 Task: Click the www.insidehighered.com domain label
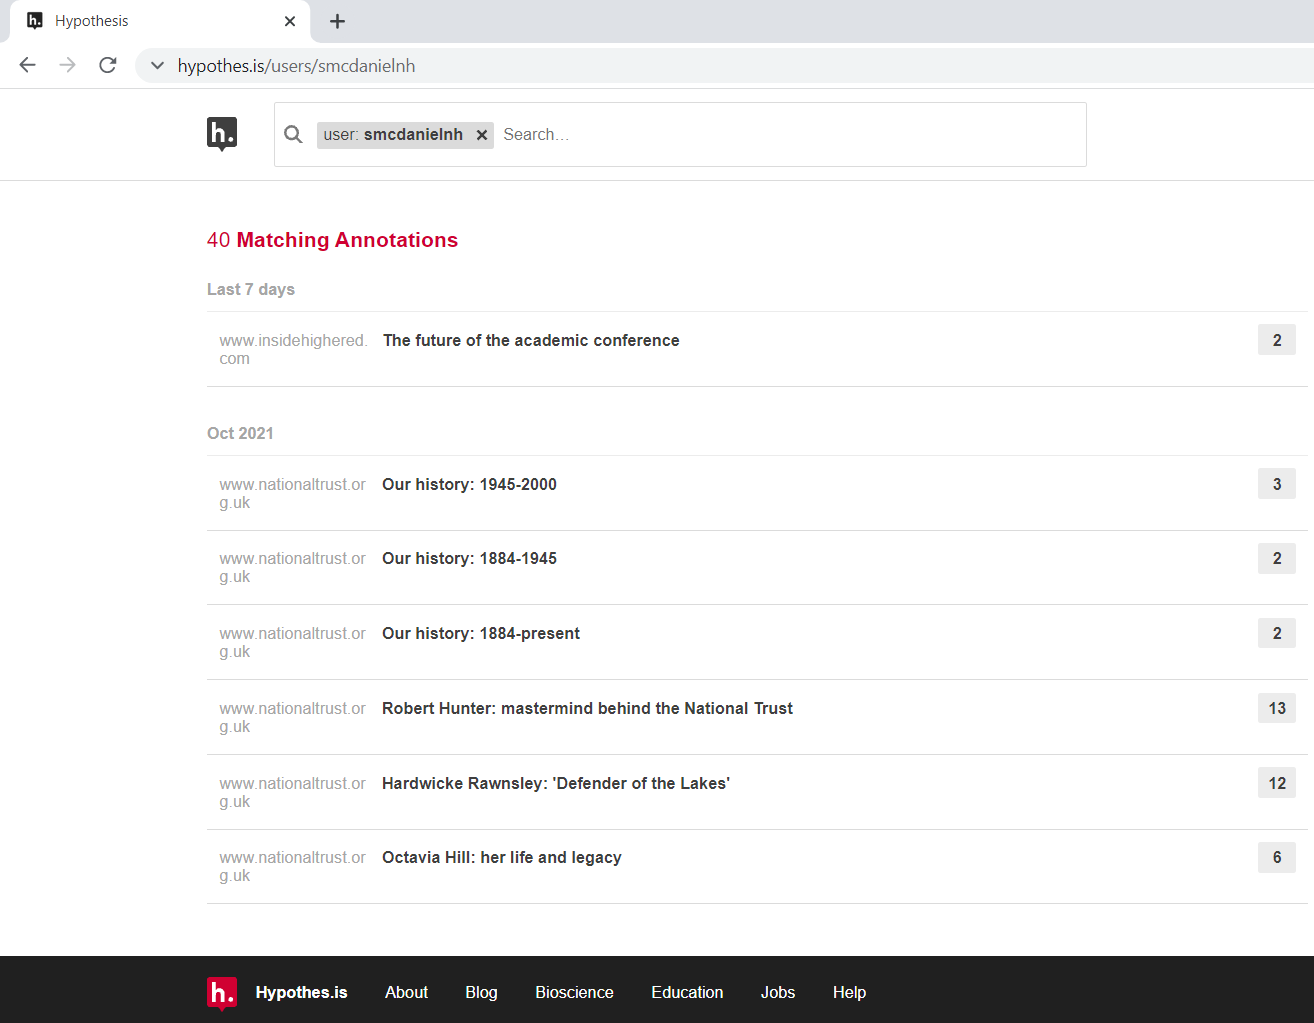point(292,349)
